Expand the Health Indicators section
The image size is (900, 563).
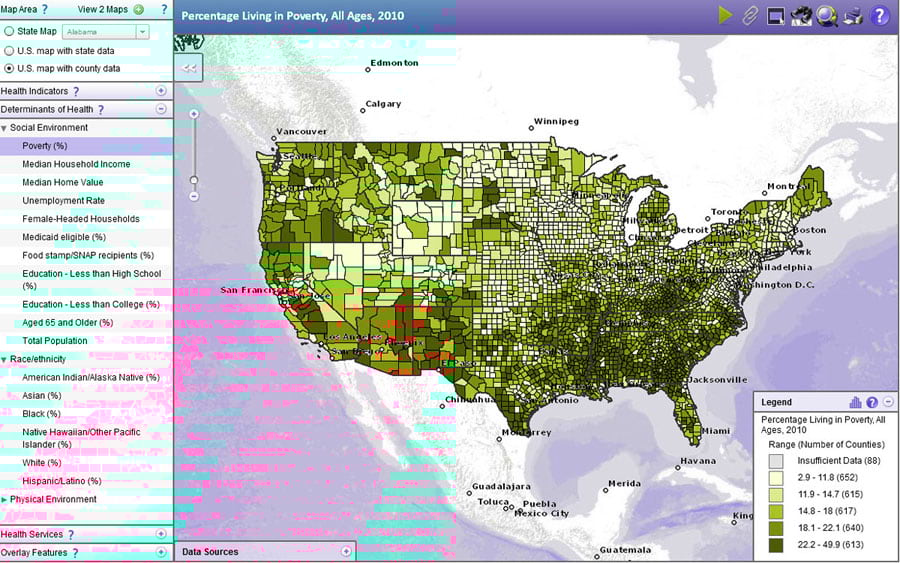pyautogui.click(x=161, y=91)
